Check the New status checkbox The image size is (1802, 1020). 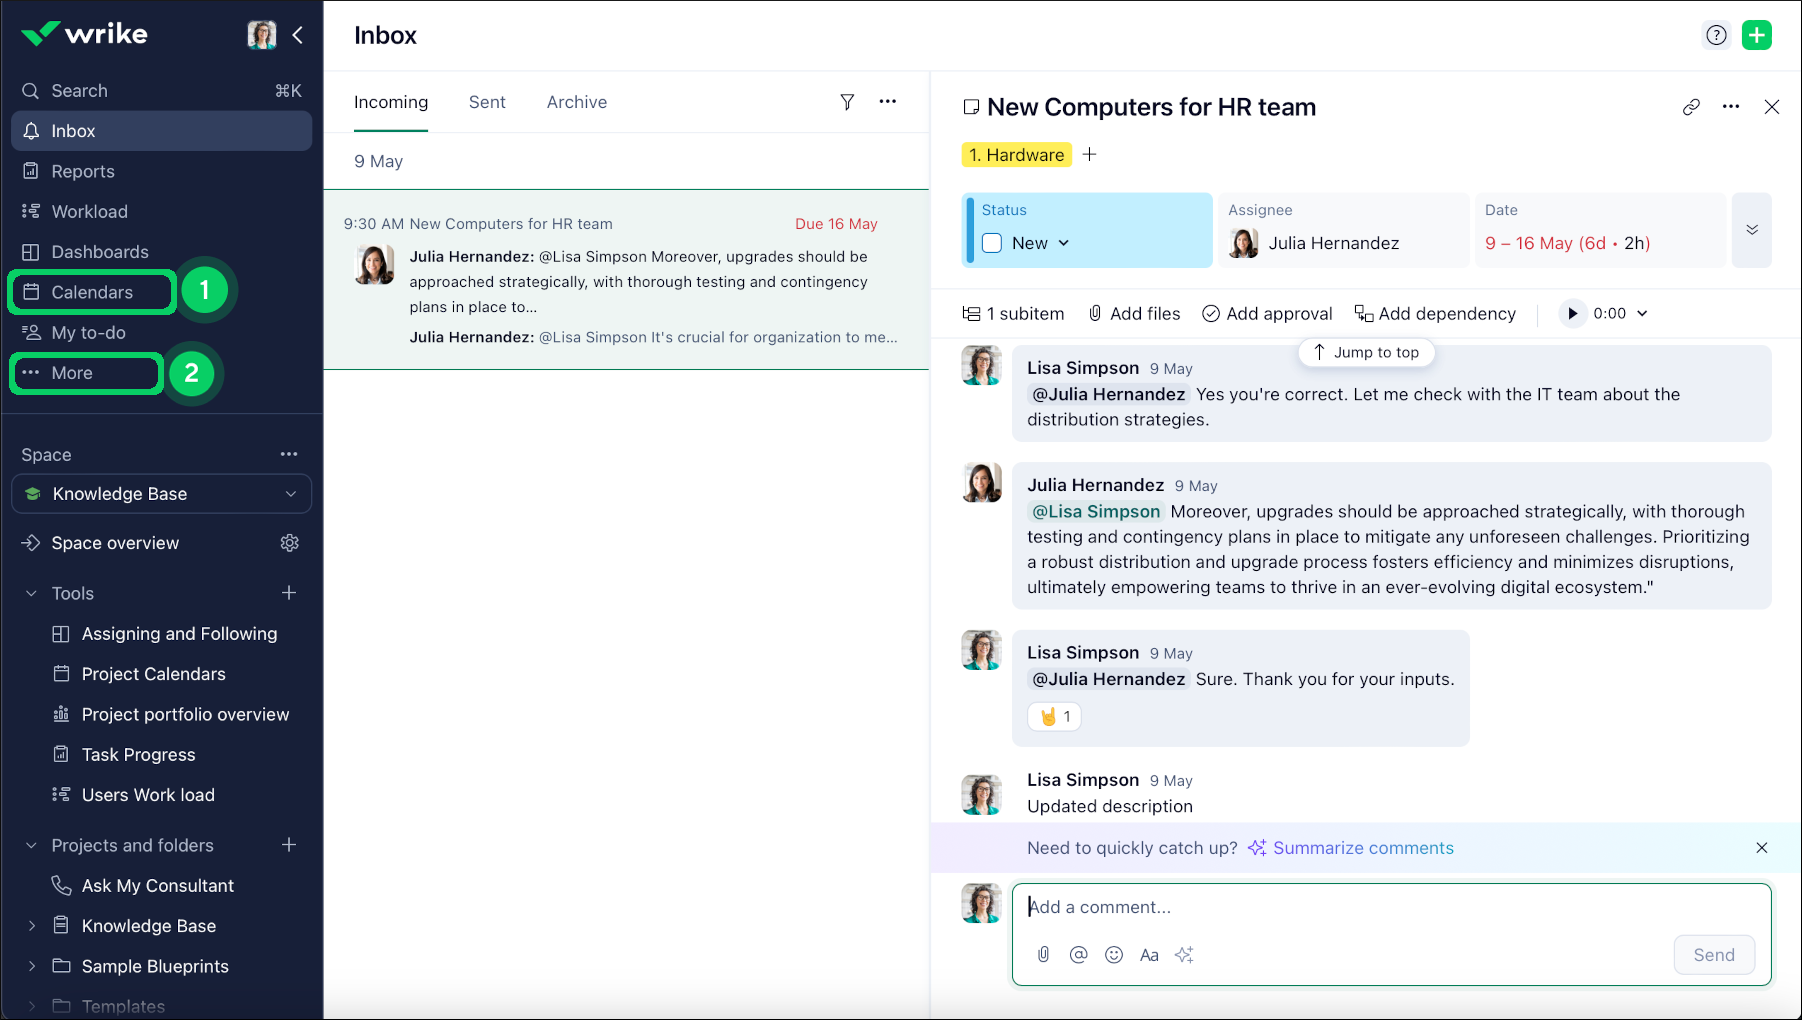coord(992,243)
